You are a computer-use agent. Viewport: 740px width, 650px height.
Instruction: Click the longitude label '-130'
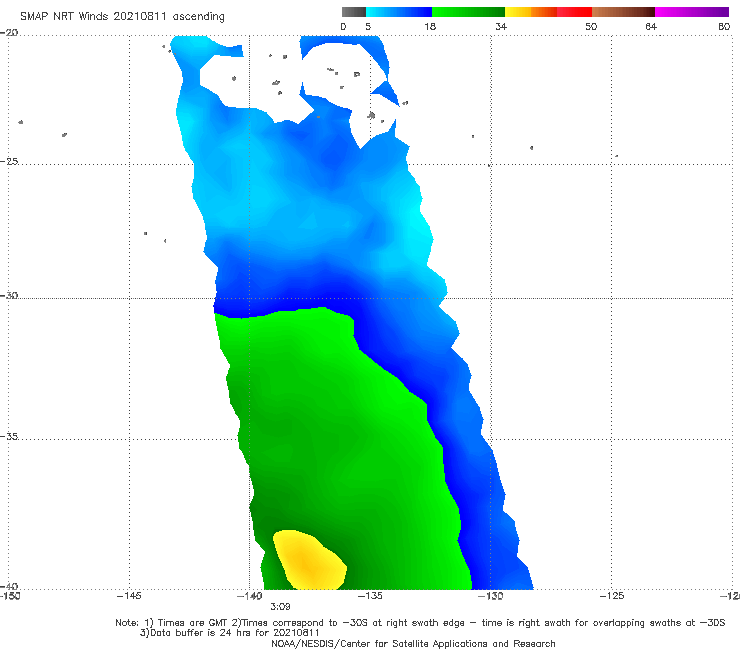(x=491, y=596)
